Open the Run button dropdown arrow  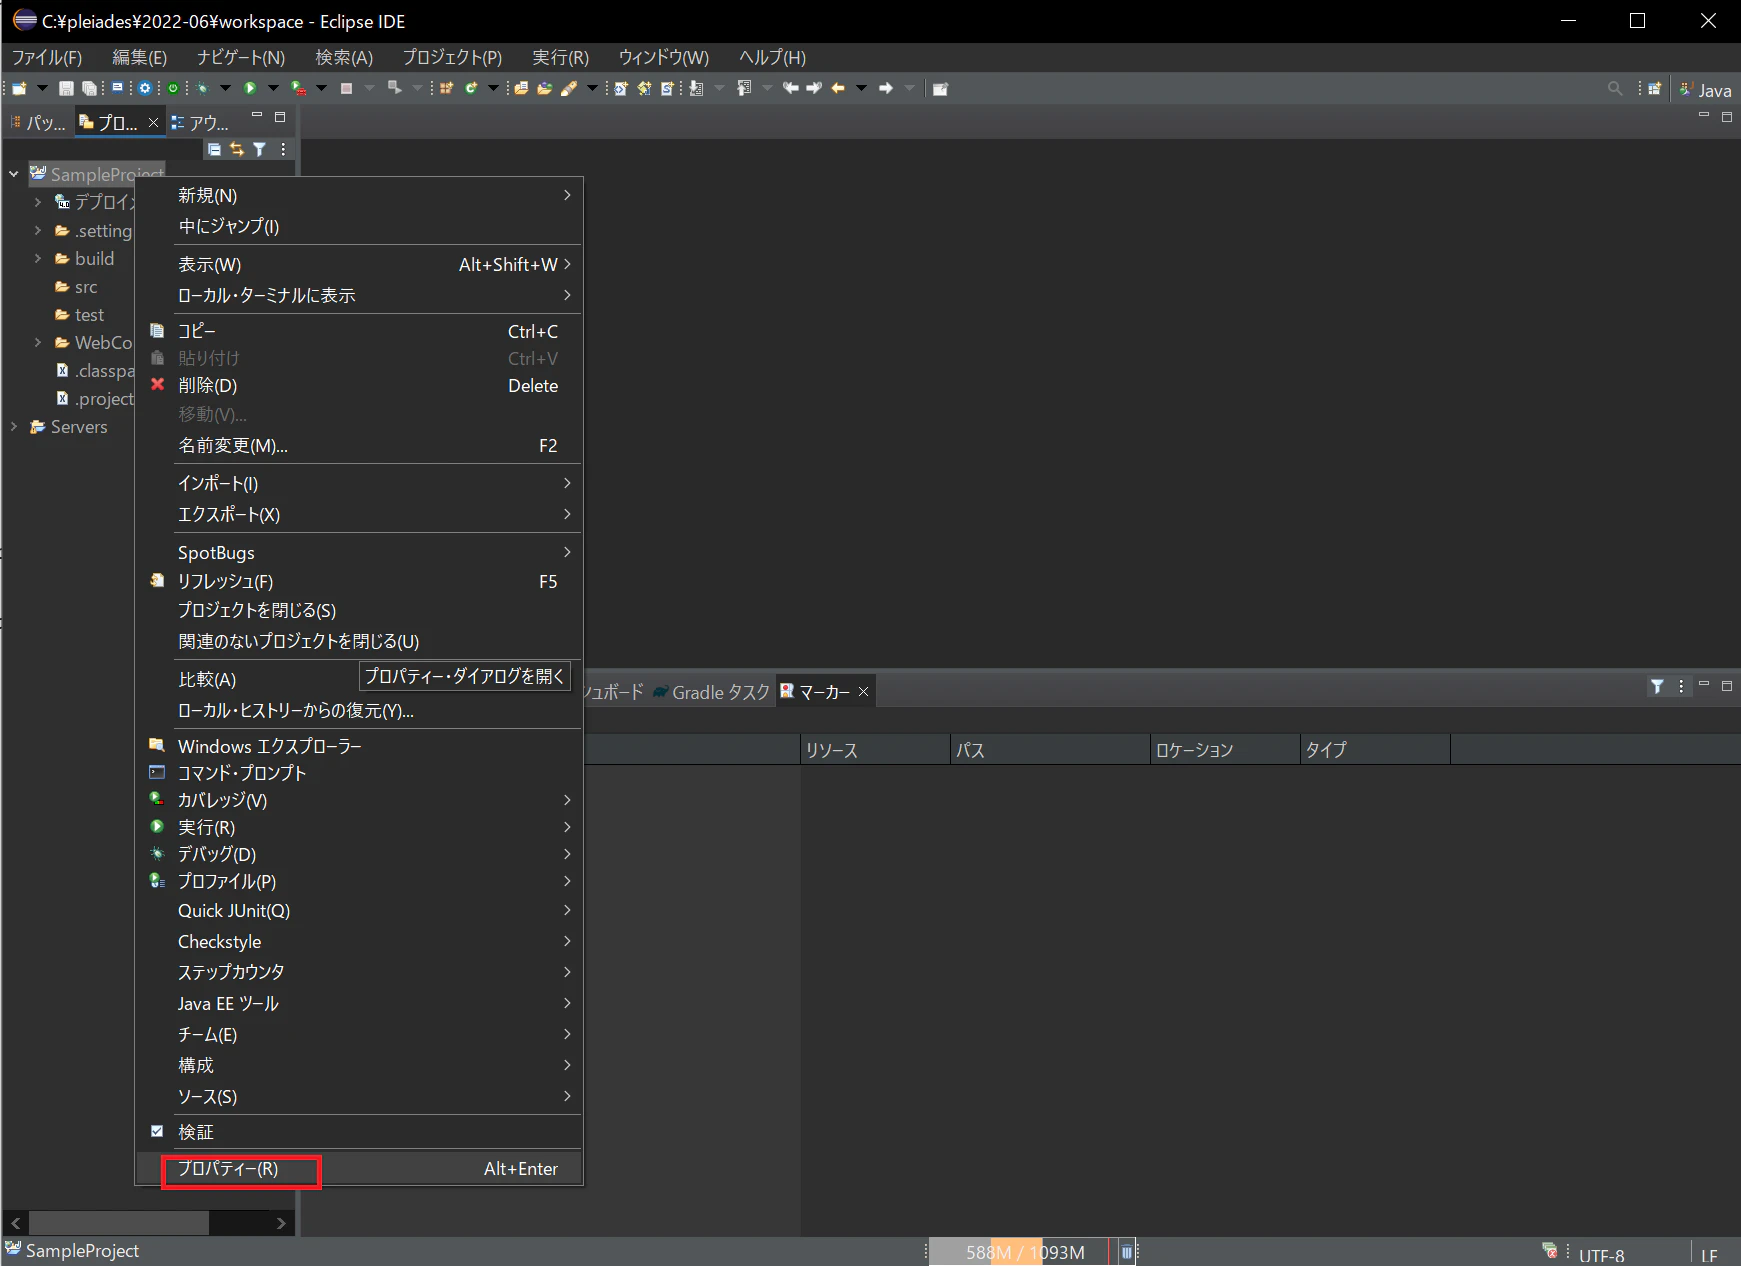click(273, 88)
